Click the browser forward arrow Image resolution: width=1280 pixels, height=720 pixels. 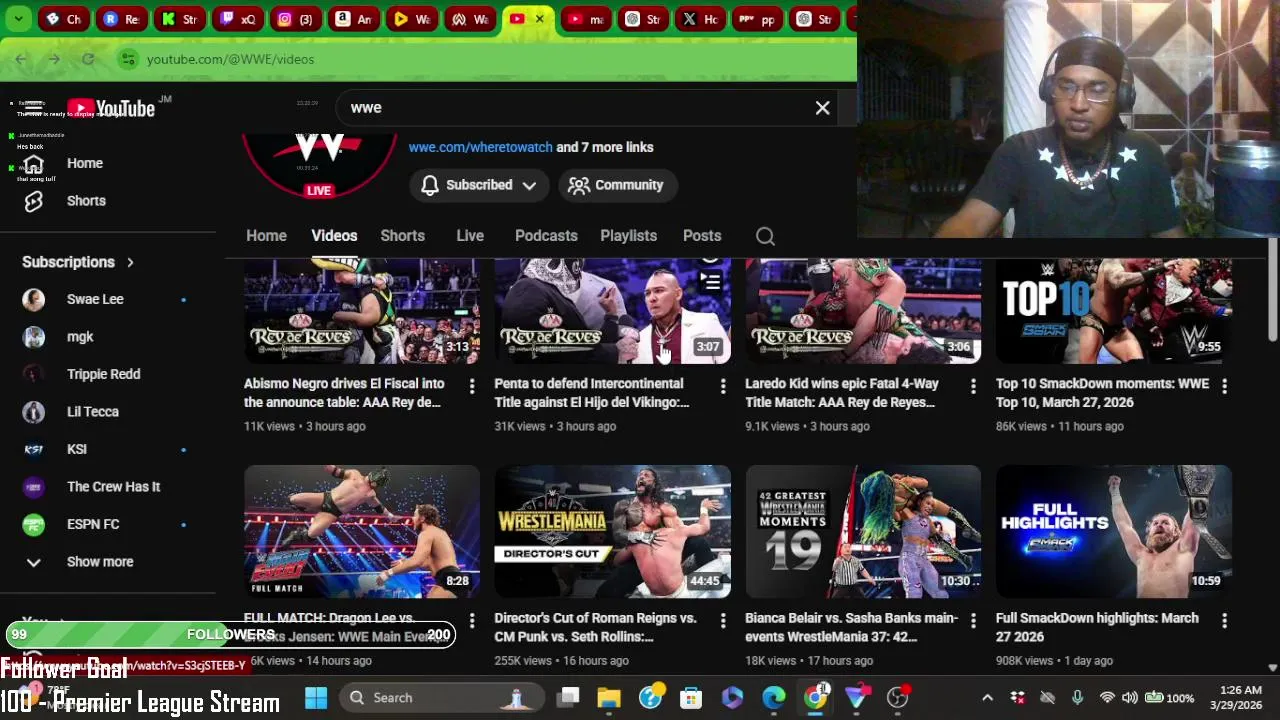[x=54, y=59]
